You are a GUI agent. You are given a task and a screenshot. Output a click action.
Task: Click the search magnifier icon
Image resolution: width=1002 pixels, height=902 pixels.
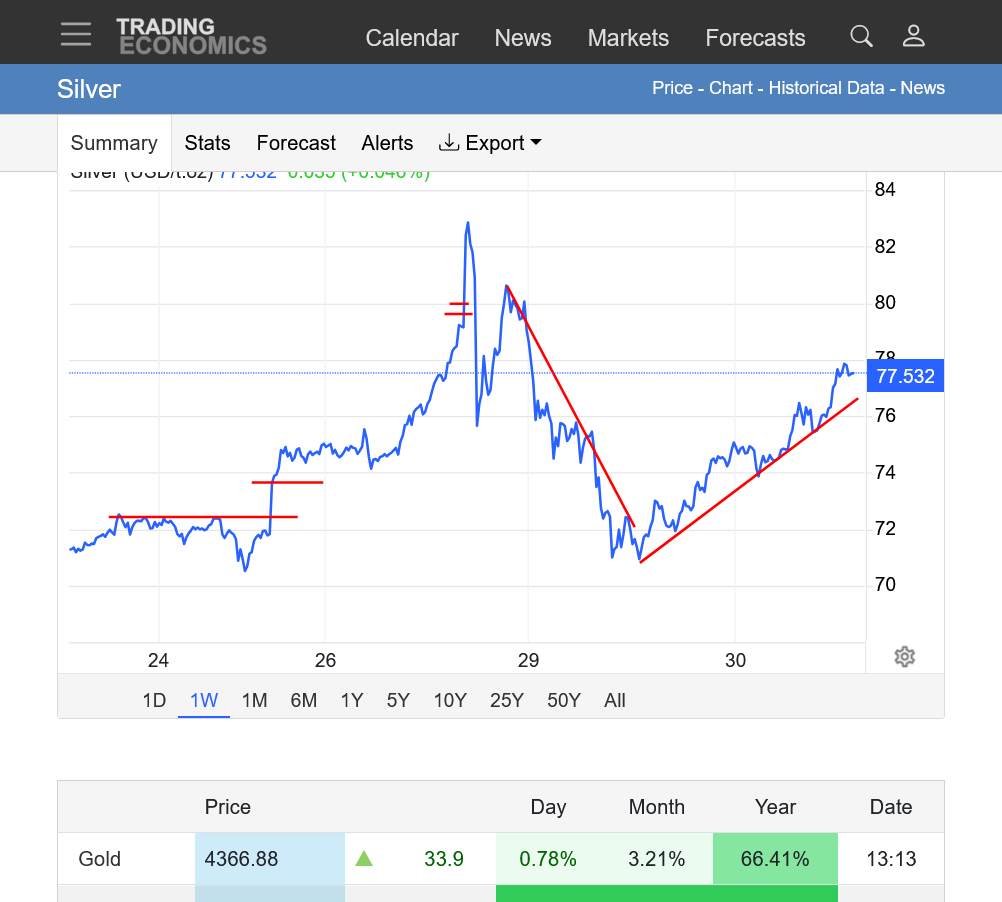tap(861, 37)
